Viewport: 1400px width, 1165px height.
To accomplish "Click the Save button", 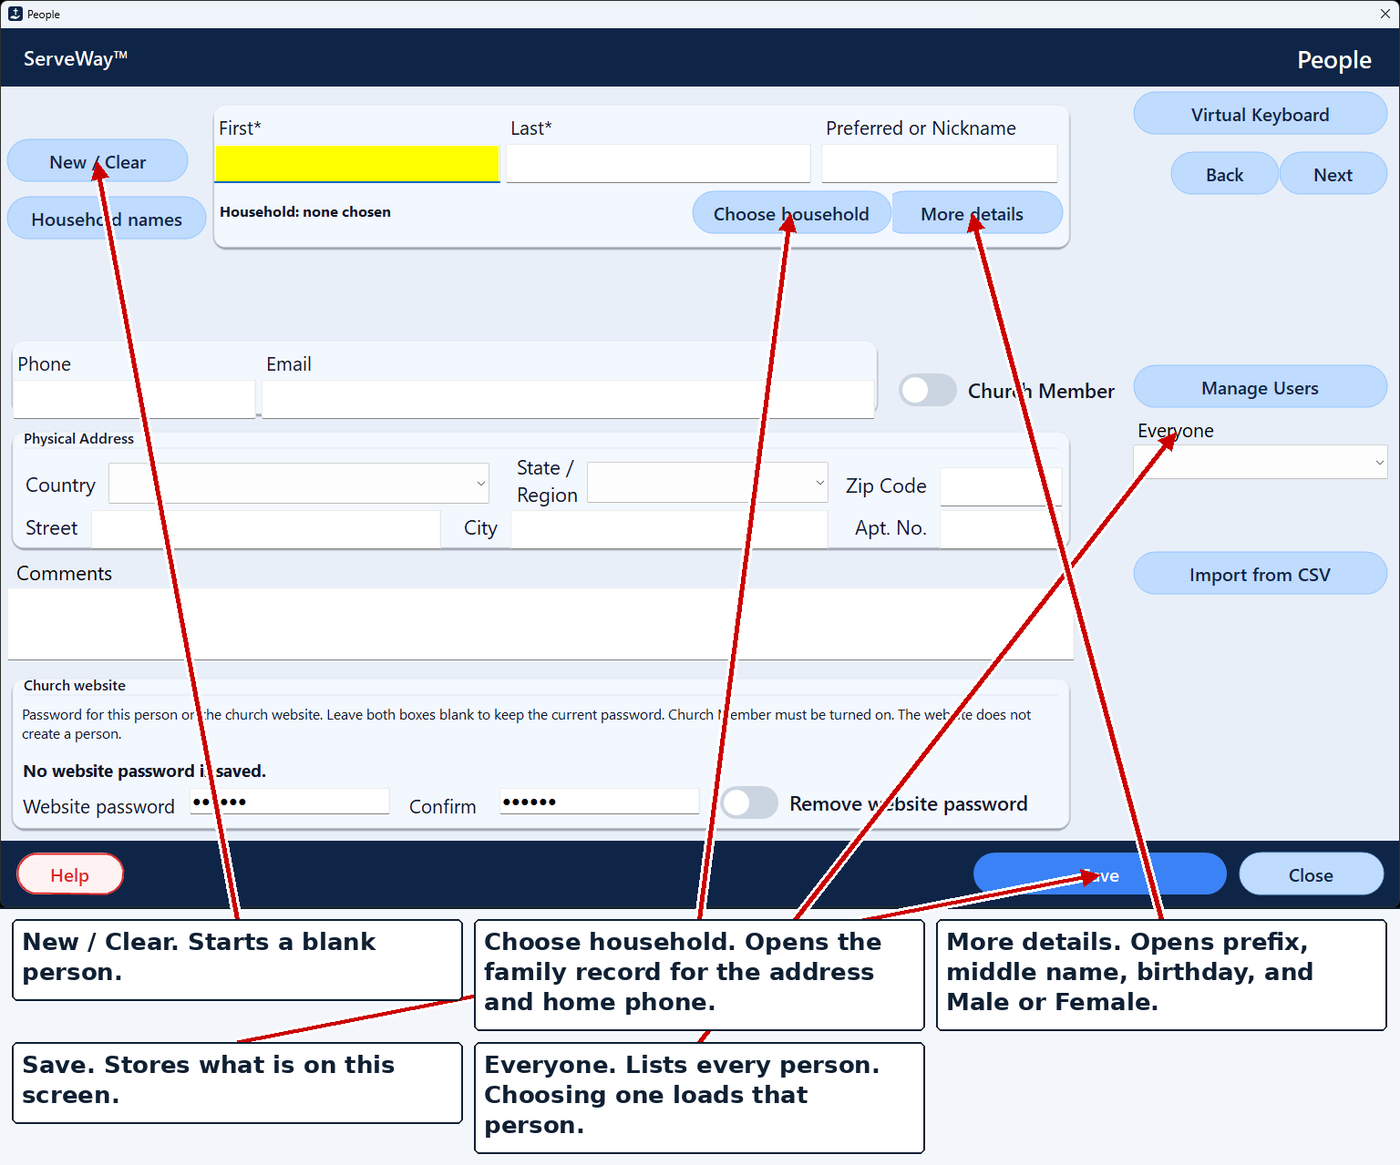I will tap(1100, 875).
